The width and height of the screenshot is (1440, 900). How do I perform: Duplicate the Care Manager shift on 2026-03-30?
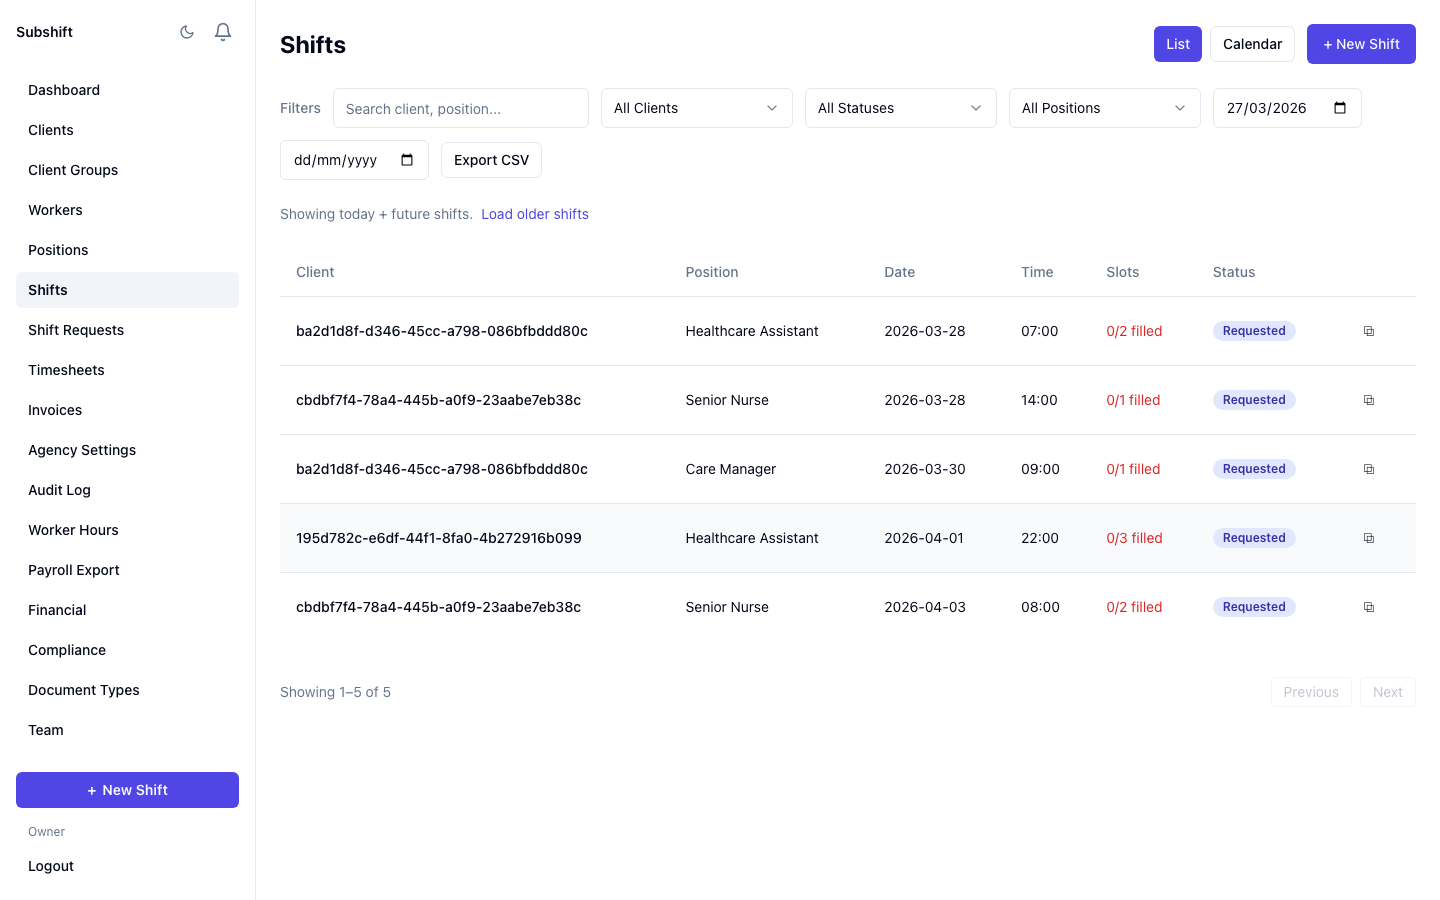click(1368, 468)
